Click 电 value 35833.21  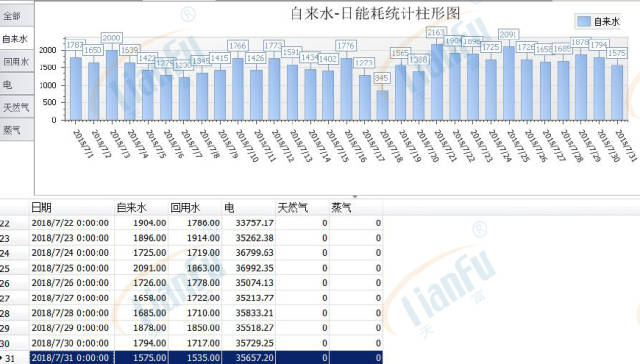pyautogui.click(x=249, y=313)
